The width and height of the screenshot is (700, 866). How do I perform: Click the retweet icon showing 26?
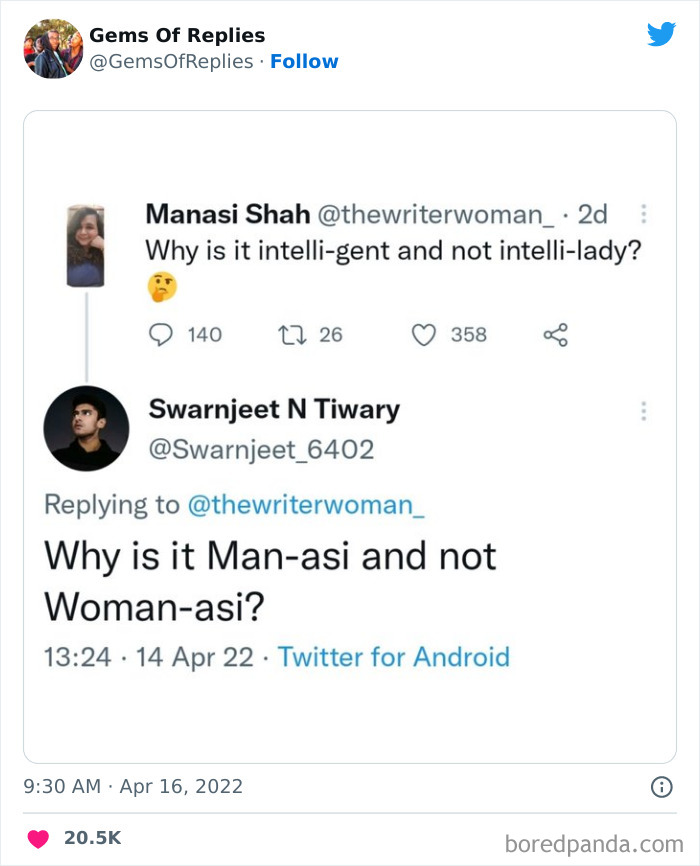pos(291,335)
